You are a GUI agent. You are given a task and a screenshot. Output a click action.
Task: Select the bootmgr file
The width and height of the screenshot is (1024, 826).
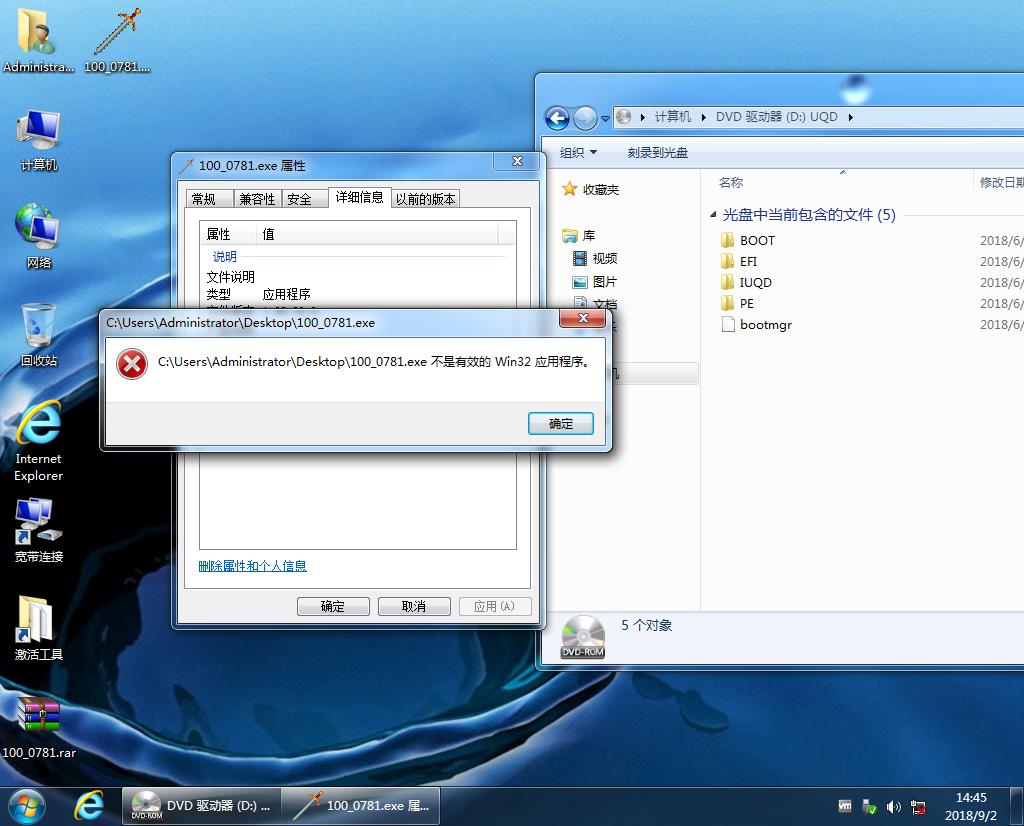point(756,325)
